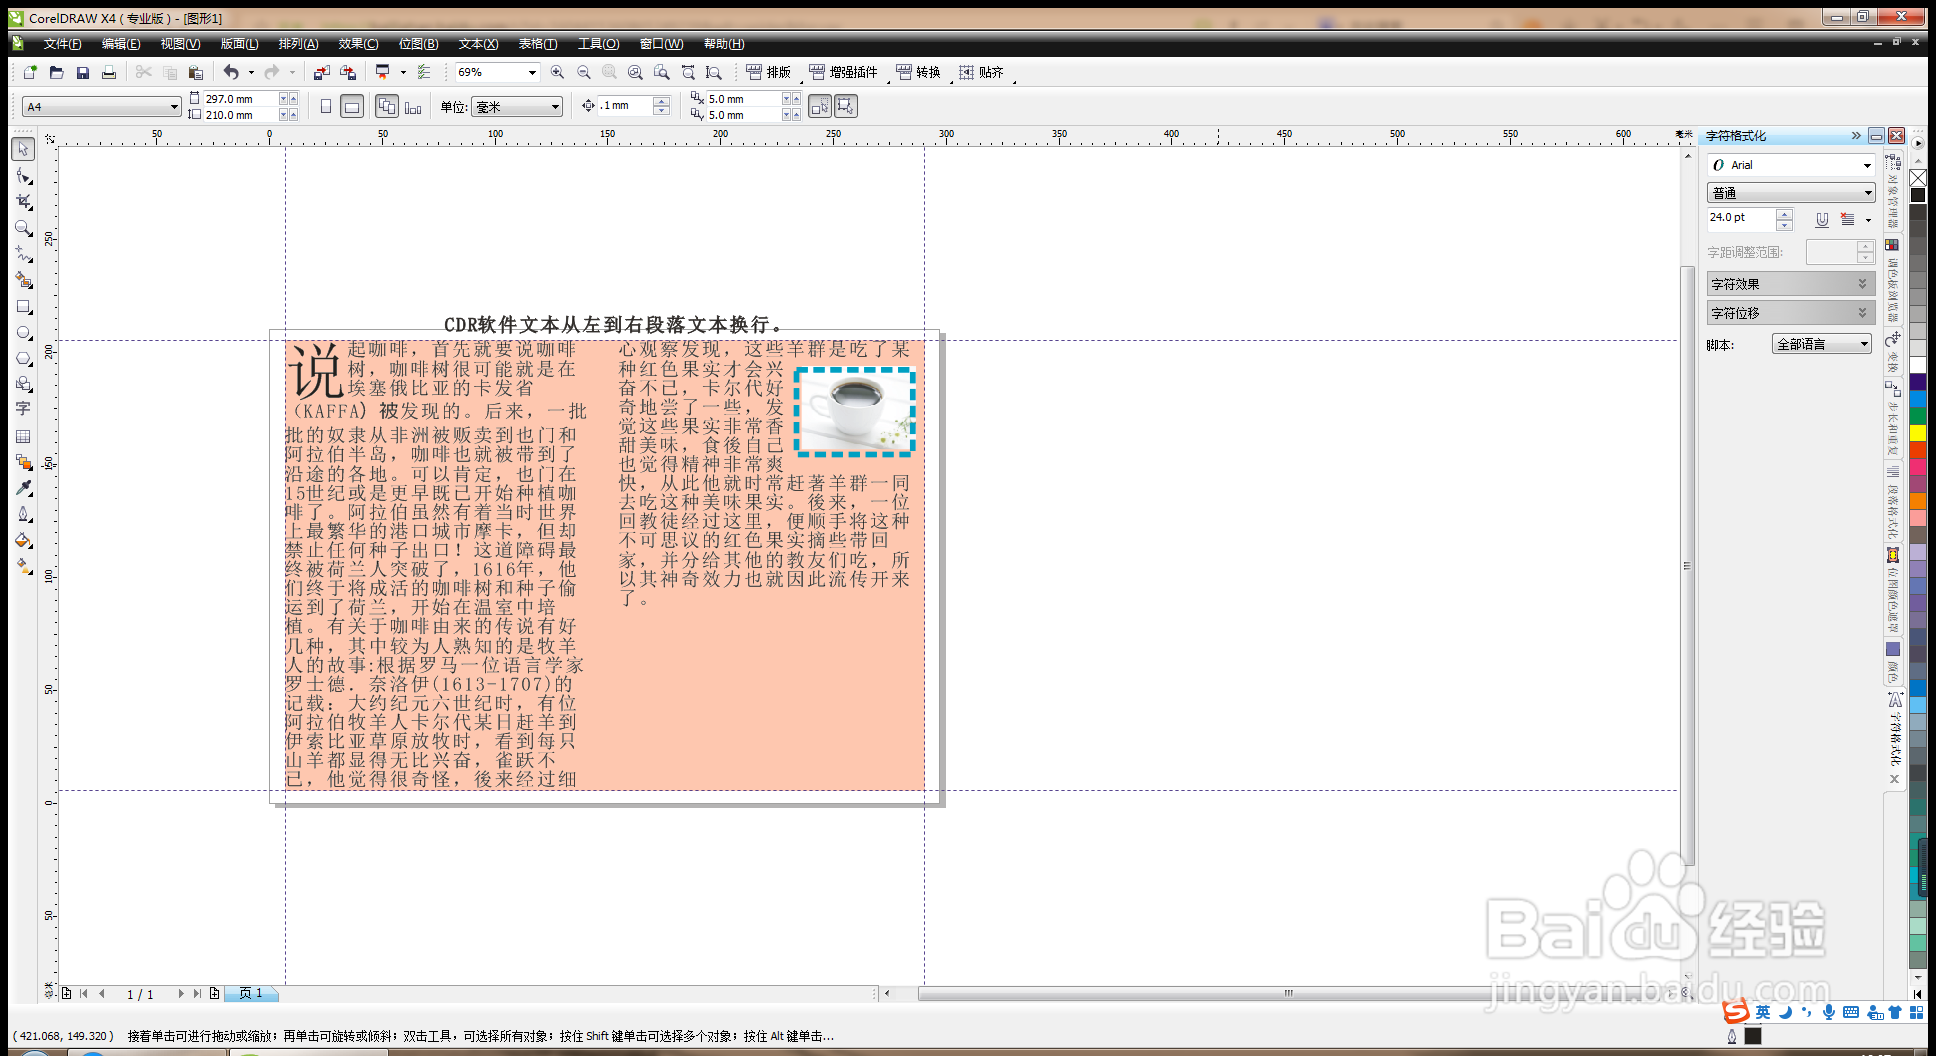
Task: Click the font size 24.0 pt field
Action: (1741, 218)
